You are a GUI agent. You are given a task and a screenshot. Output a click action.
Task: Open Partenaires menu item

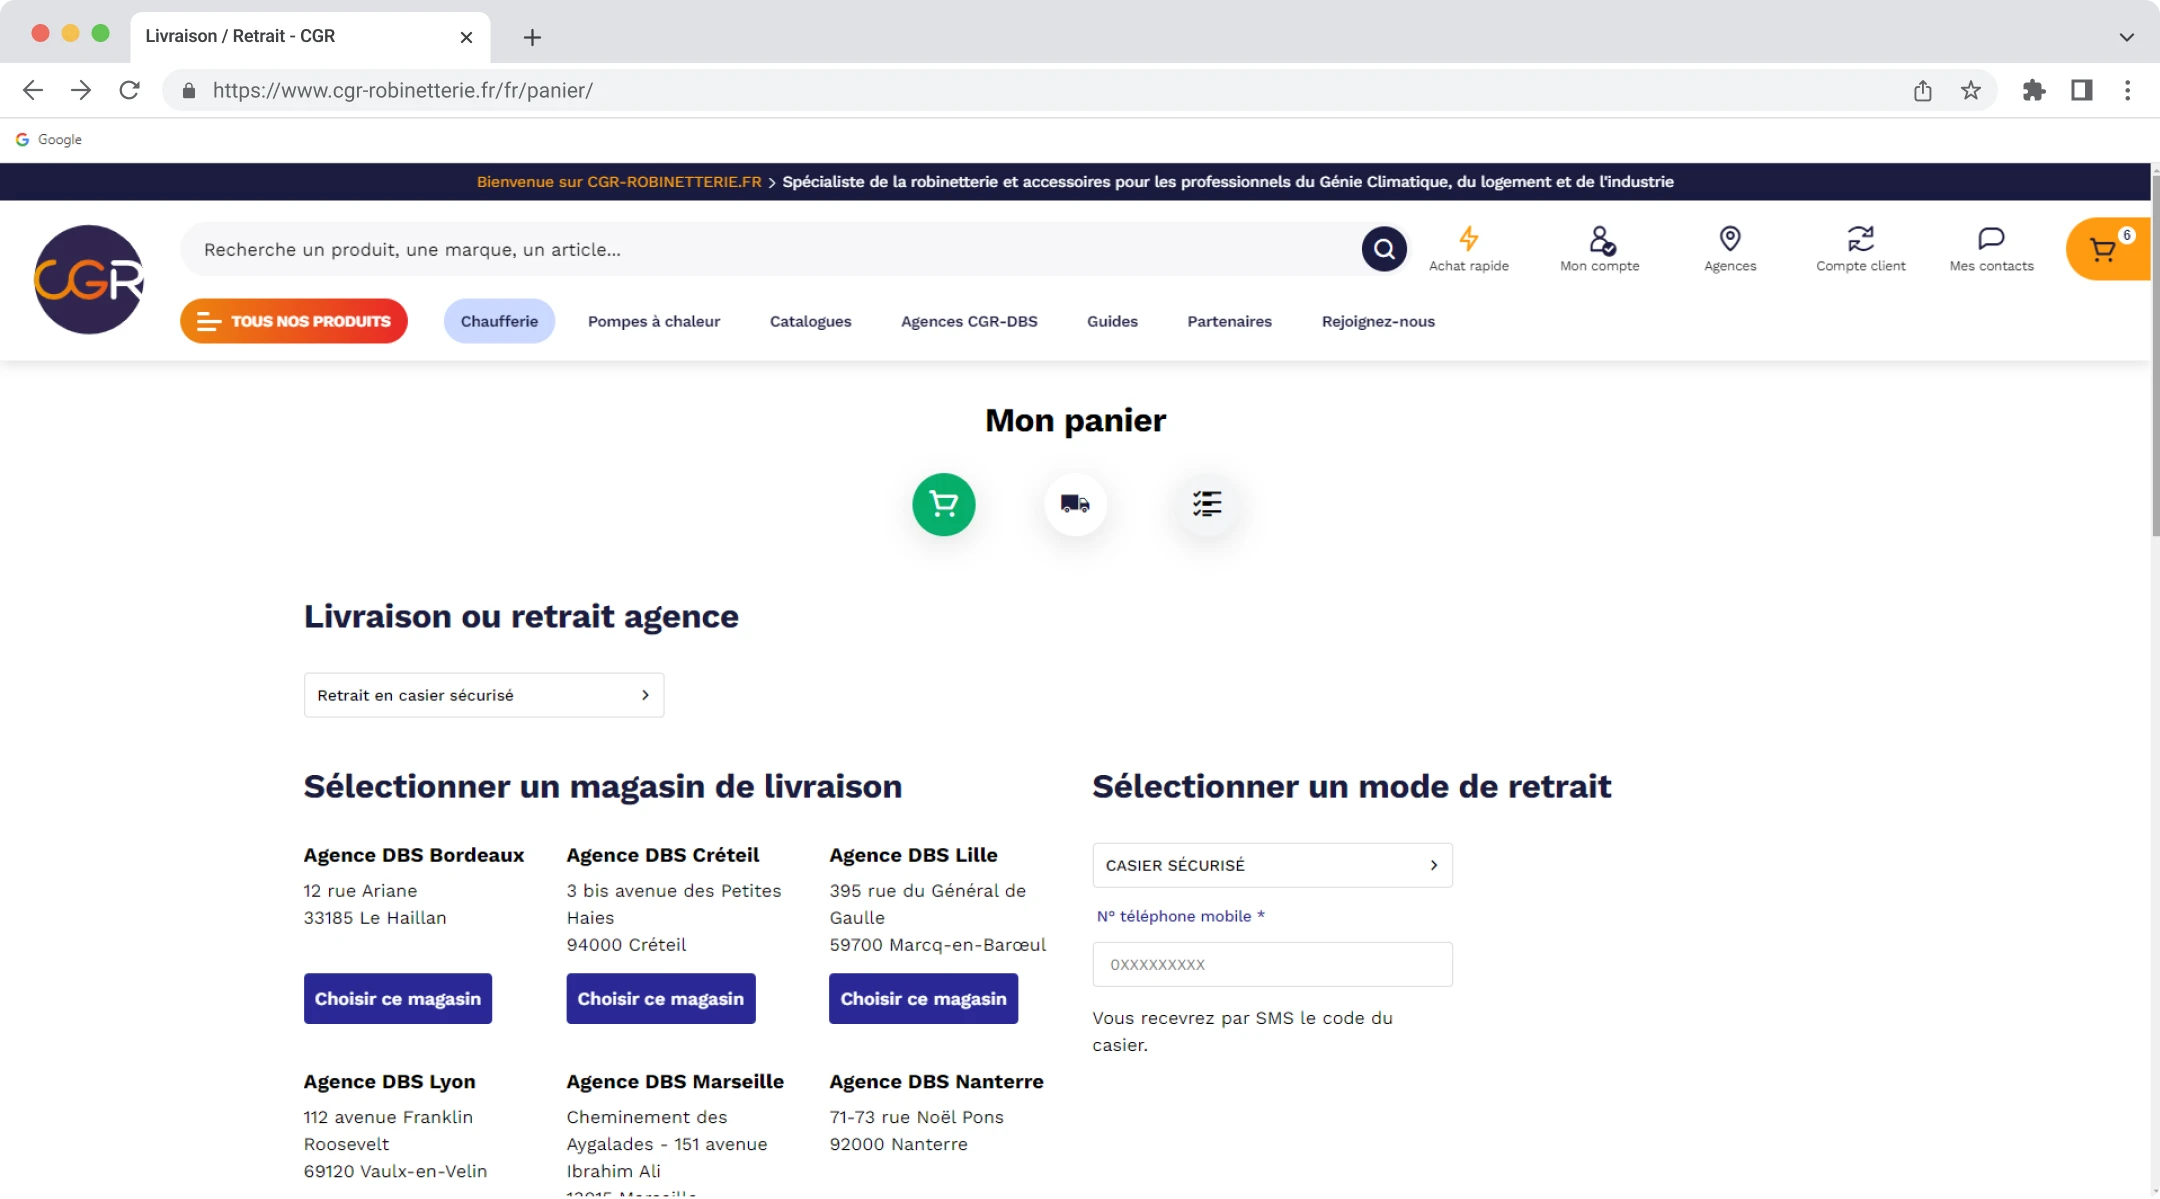pyautogui.click(x=1229, y=321)
